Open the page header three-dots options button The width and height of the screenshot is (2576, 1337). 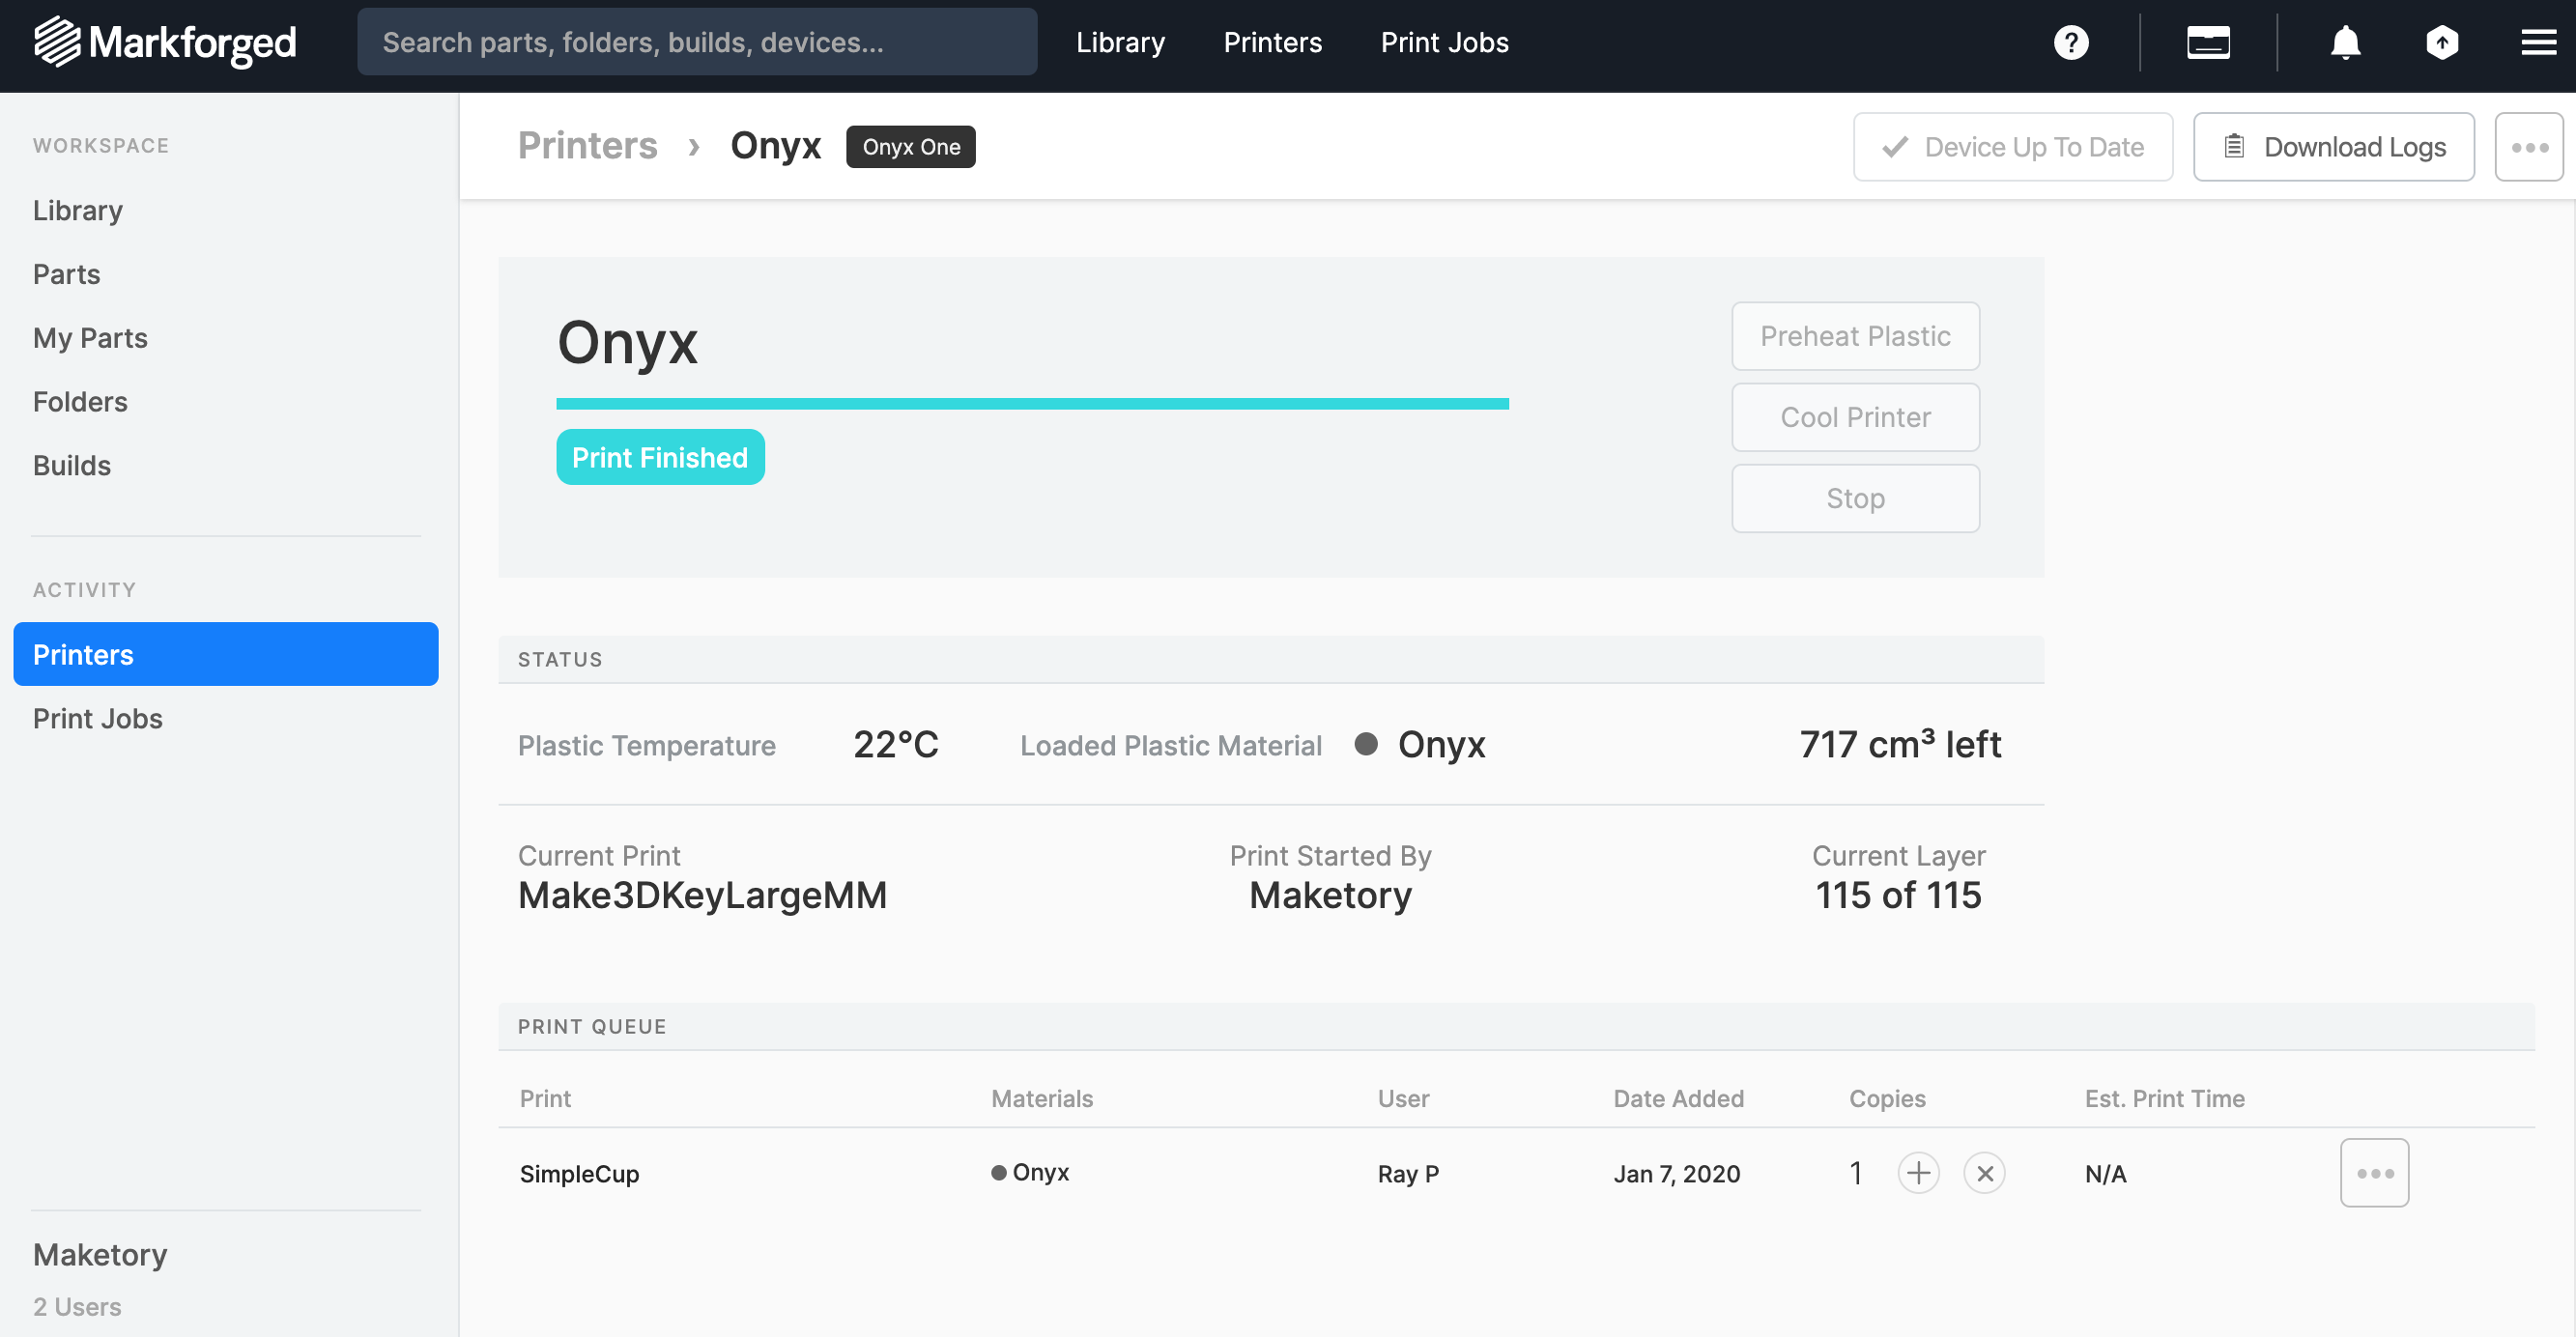click(2529, 147)
